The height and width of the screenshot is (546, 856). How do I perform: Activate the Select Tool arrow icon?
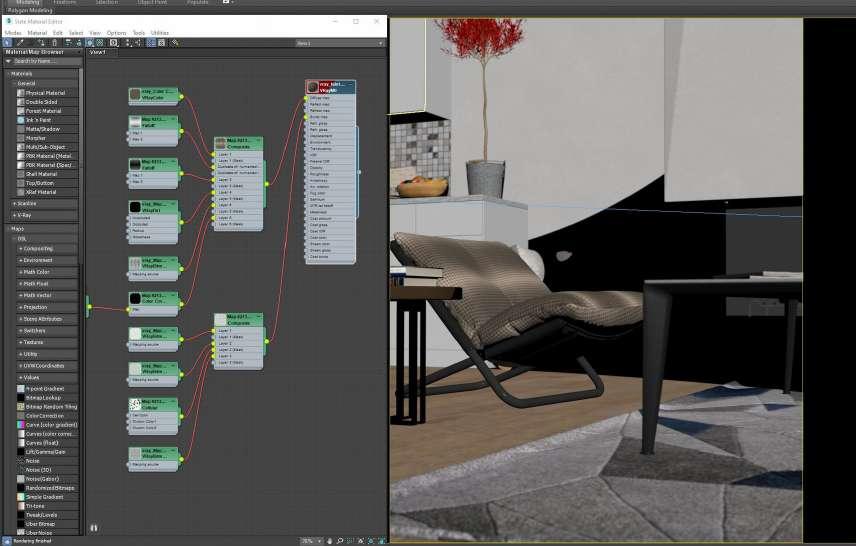pyautogui.click(x=7, y=43)
